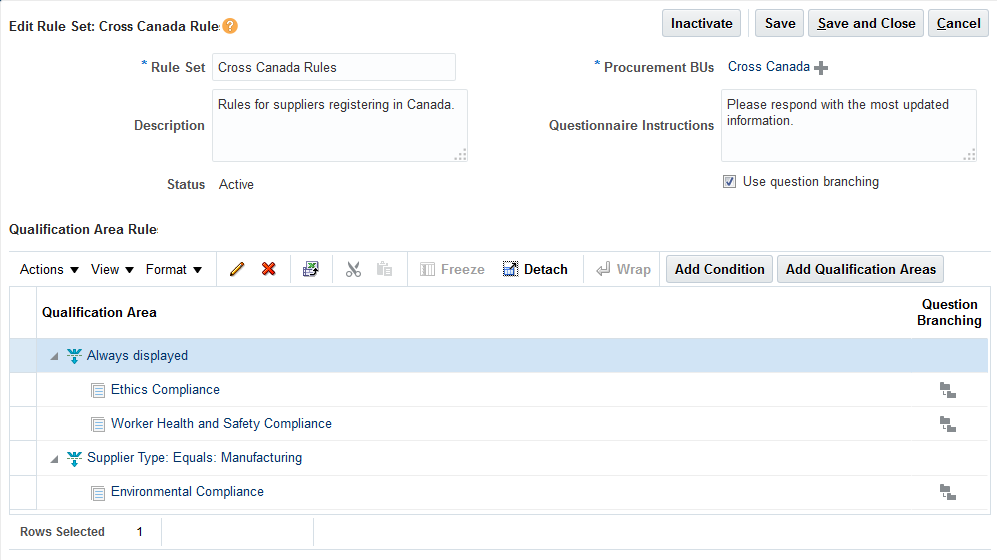
Task: Add a Procurement BU with plus icon
Action: point(821,68)
